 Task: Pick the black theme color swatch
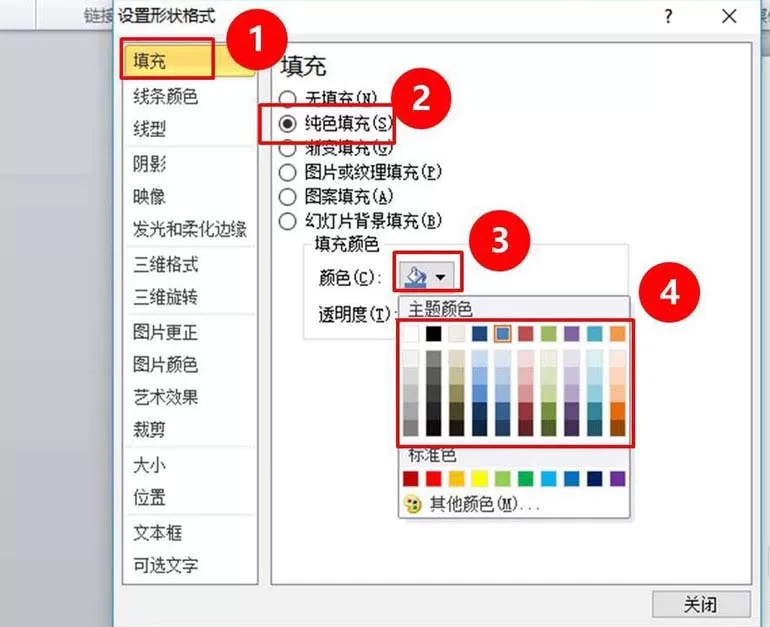click(434, 334)
